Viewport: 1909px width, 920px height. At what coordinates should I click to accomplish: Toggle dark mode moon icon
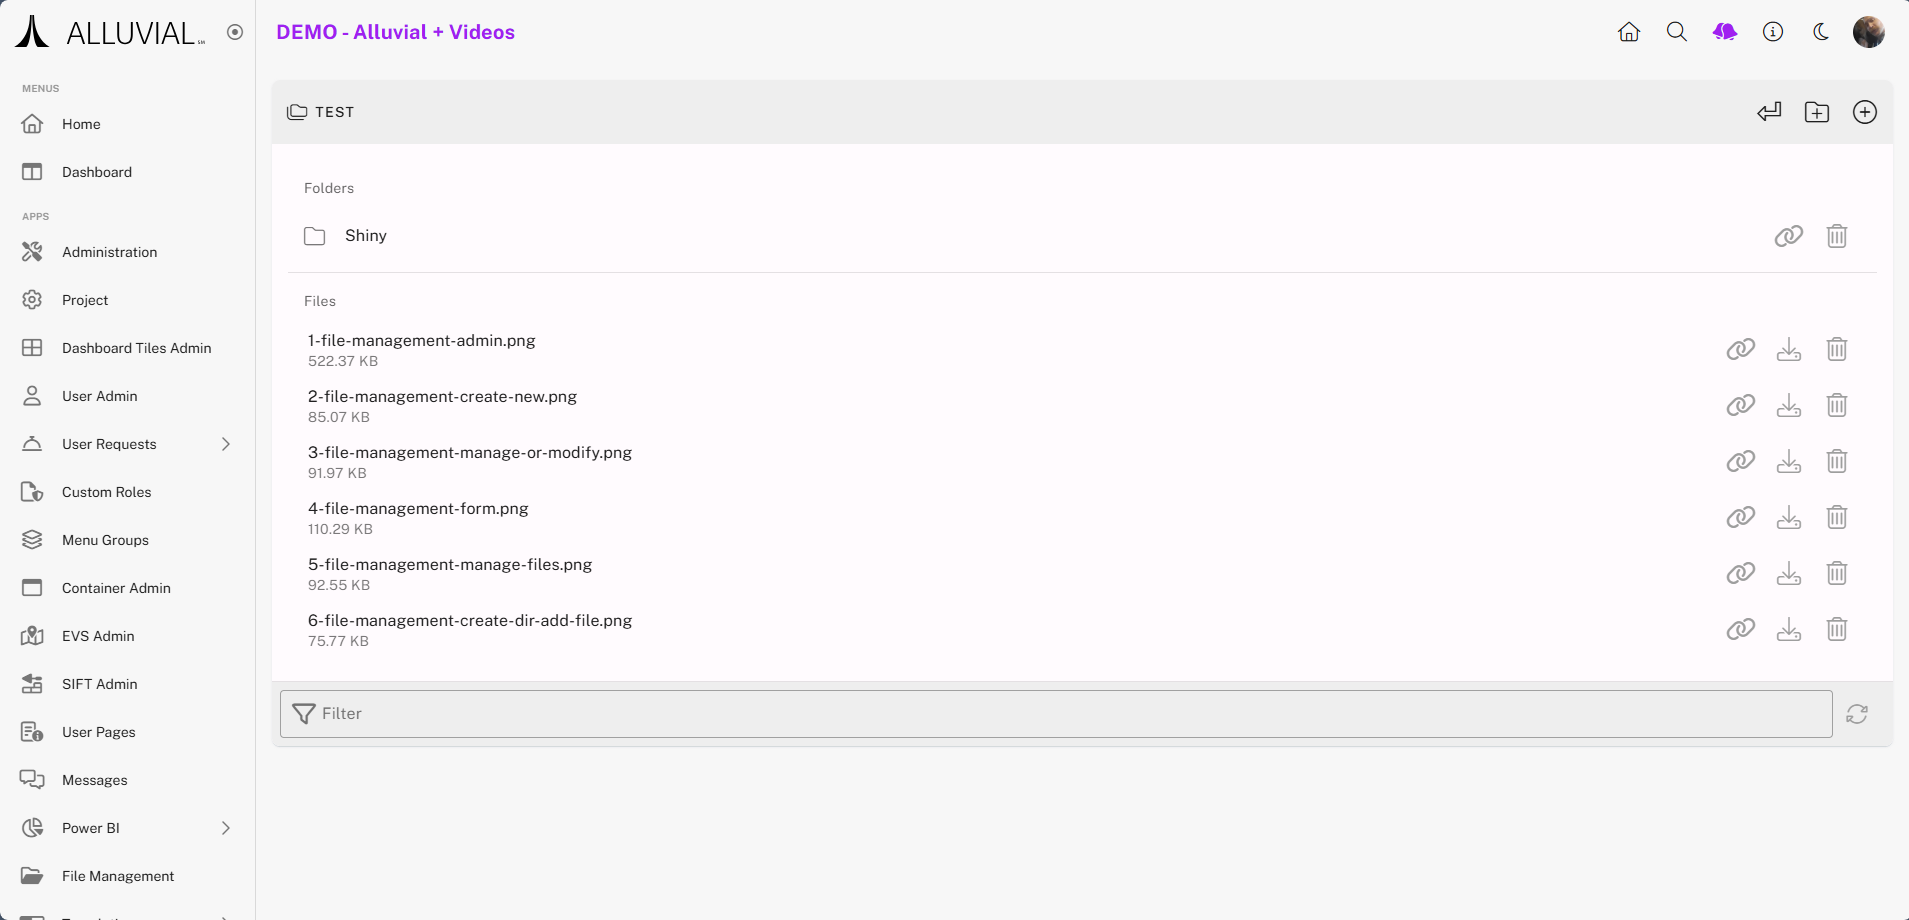[1820, 32]
